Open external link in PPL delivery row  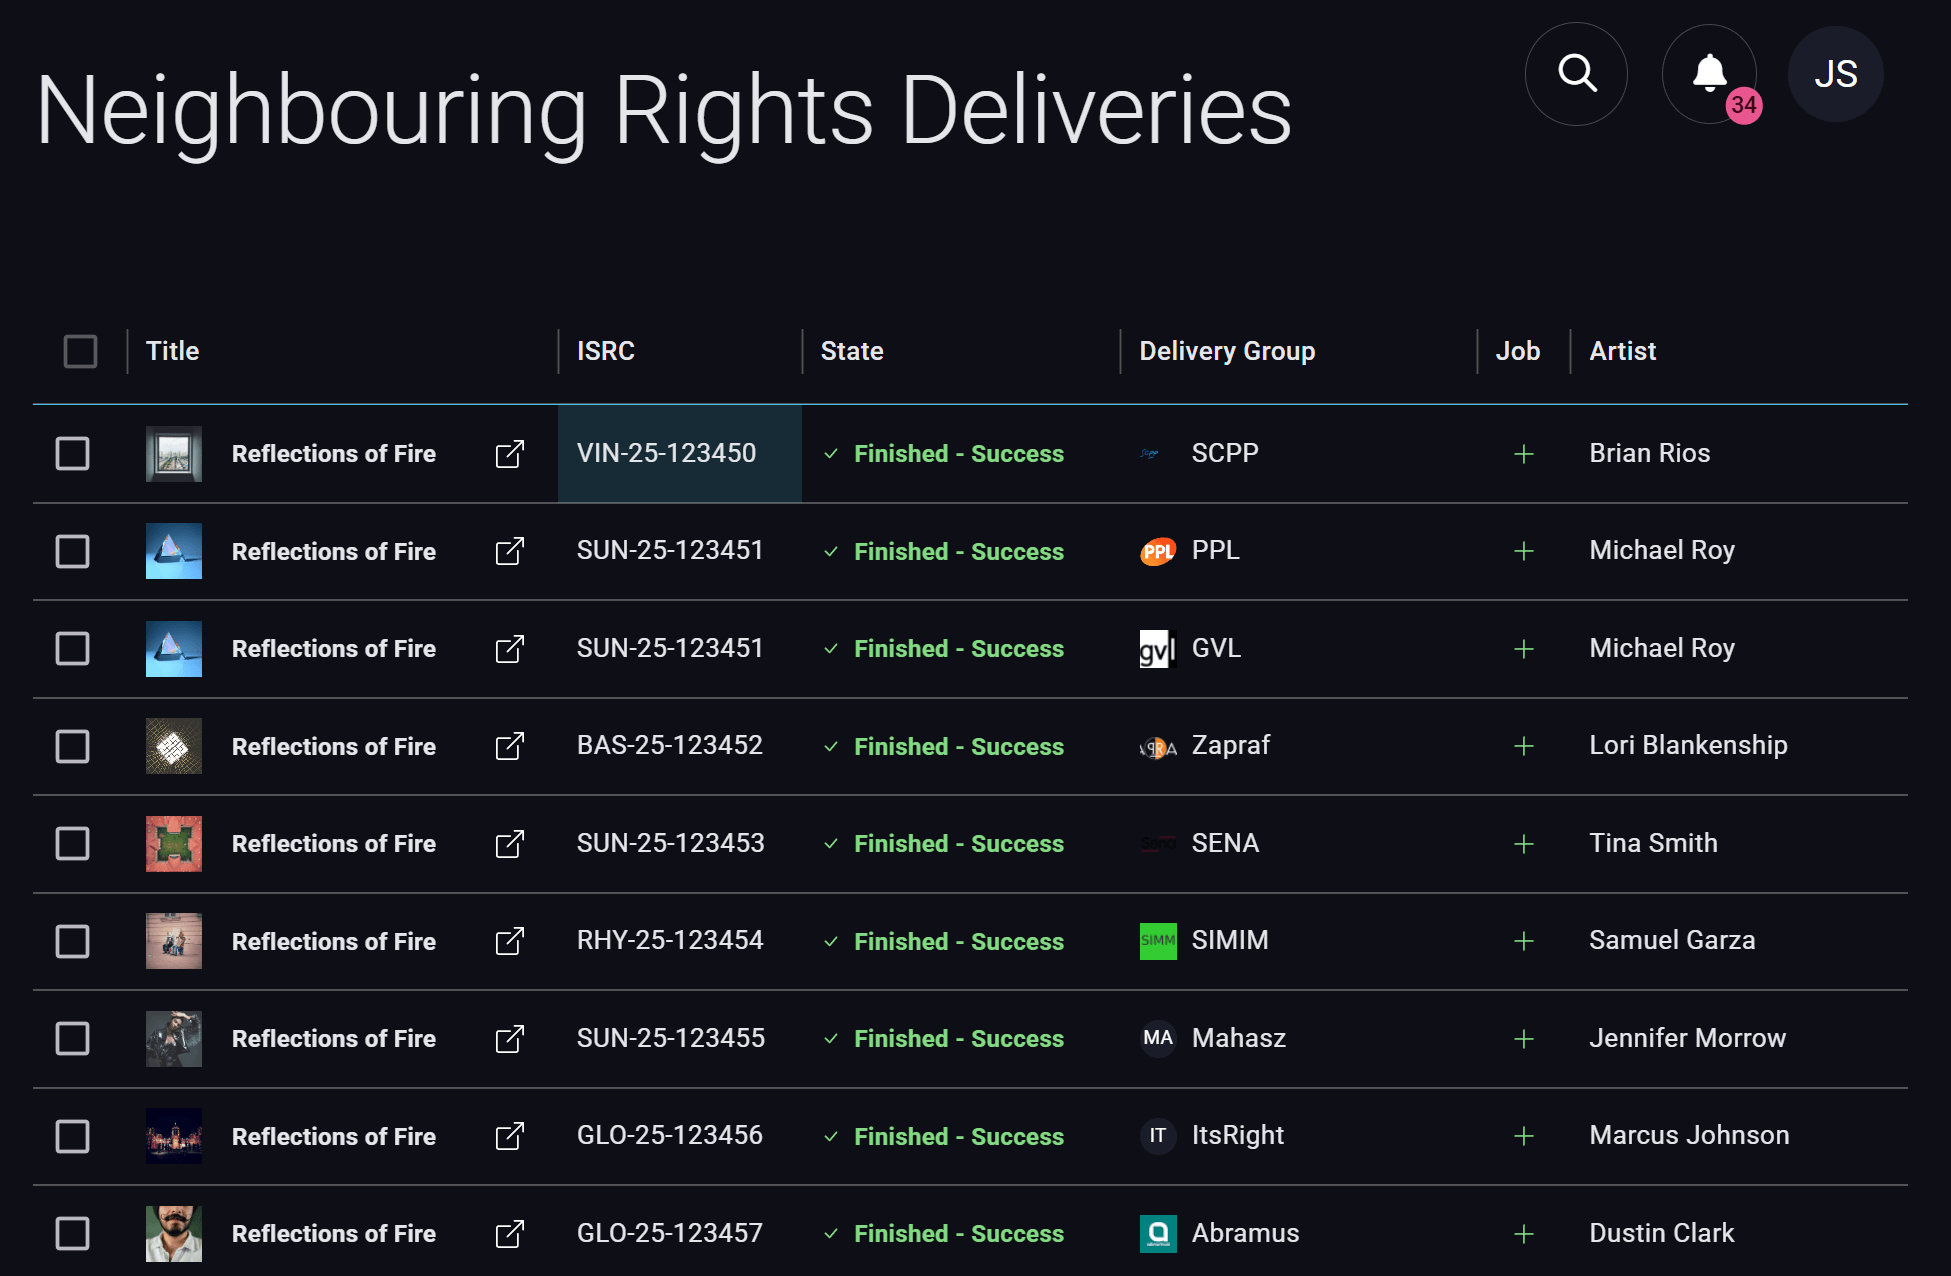(510, 551)
